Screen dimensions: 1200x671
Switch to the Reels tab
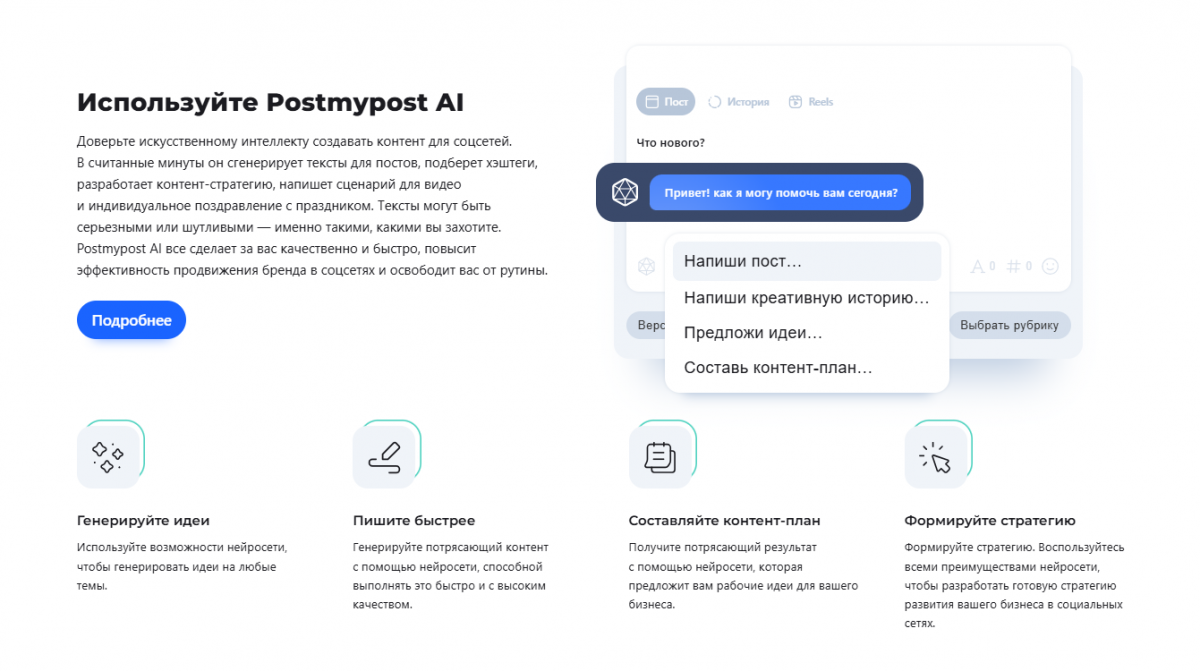click(x=811, y=102)
